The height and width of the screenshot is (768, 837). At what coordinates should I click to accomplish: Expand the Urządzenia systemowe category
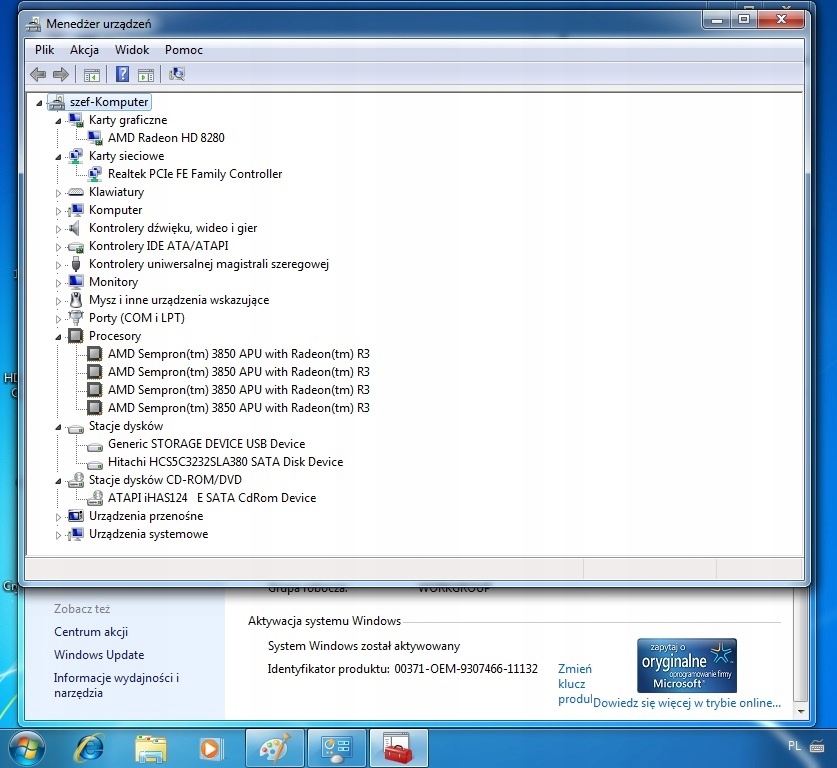(58, 535)
